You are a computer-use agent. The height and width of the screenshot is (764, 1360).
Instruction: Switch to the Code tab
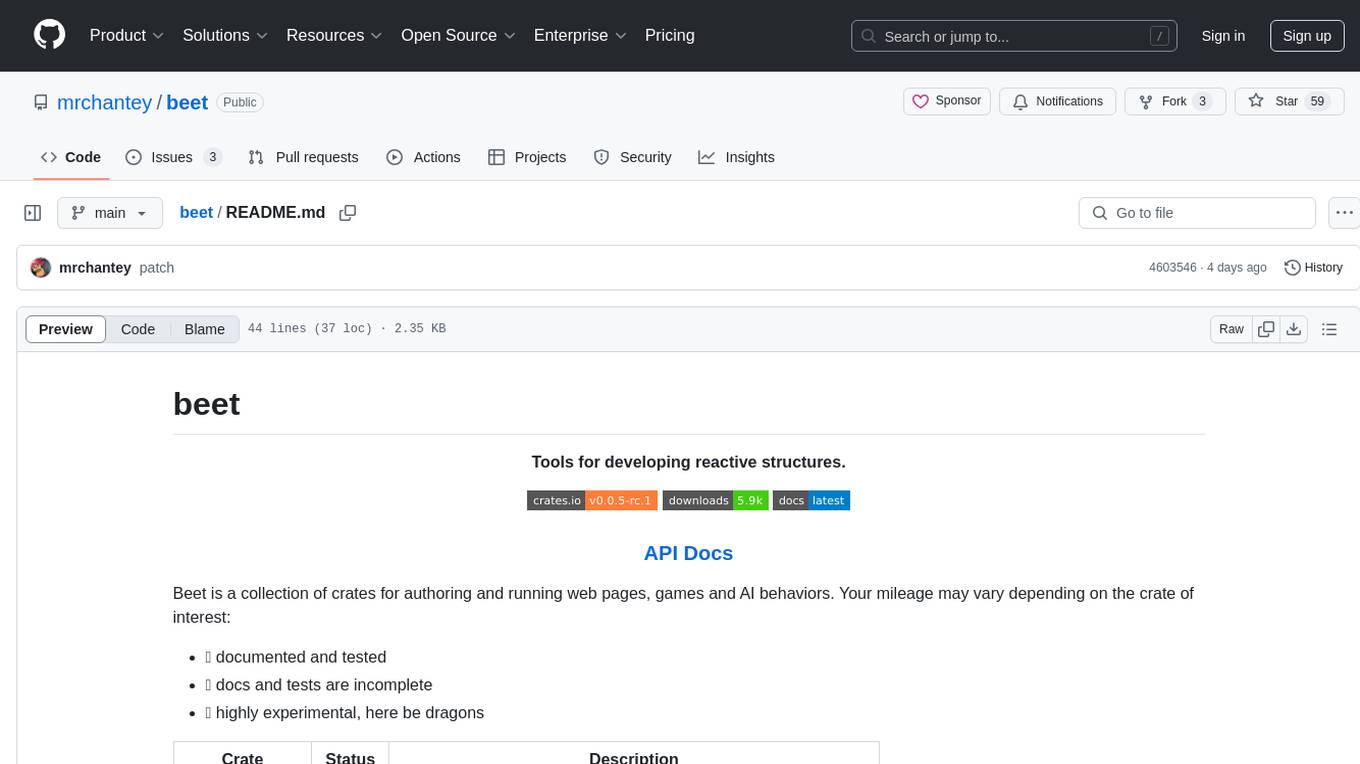tap(71, 157)
